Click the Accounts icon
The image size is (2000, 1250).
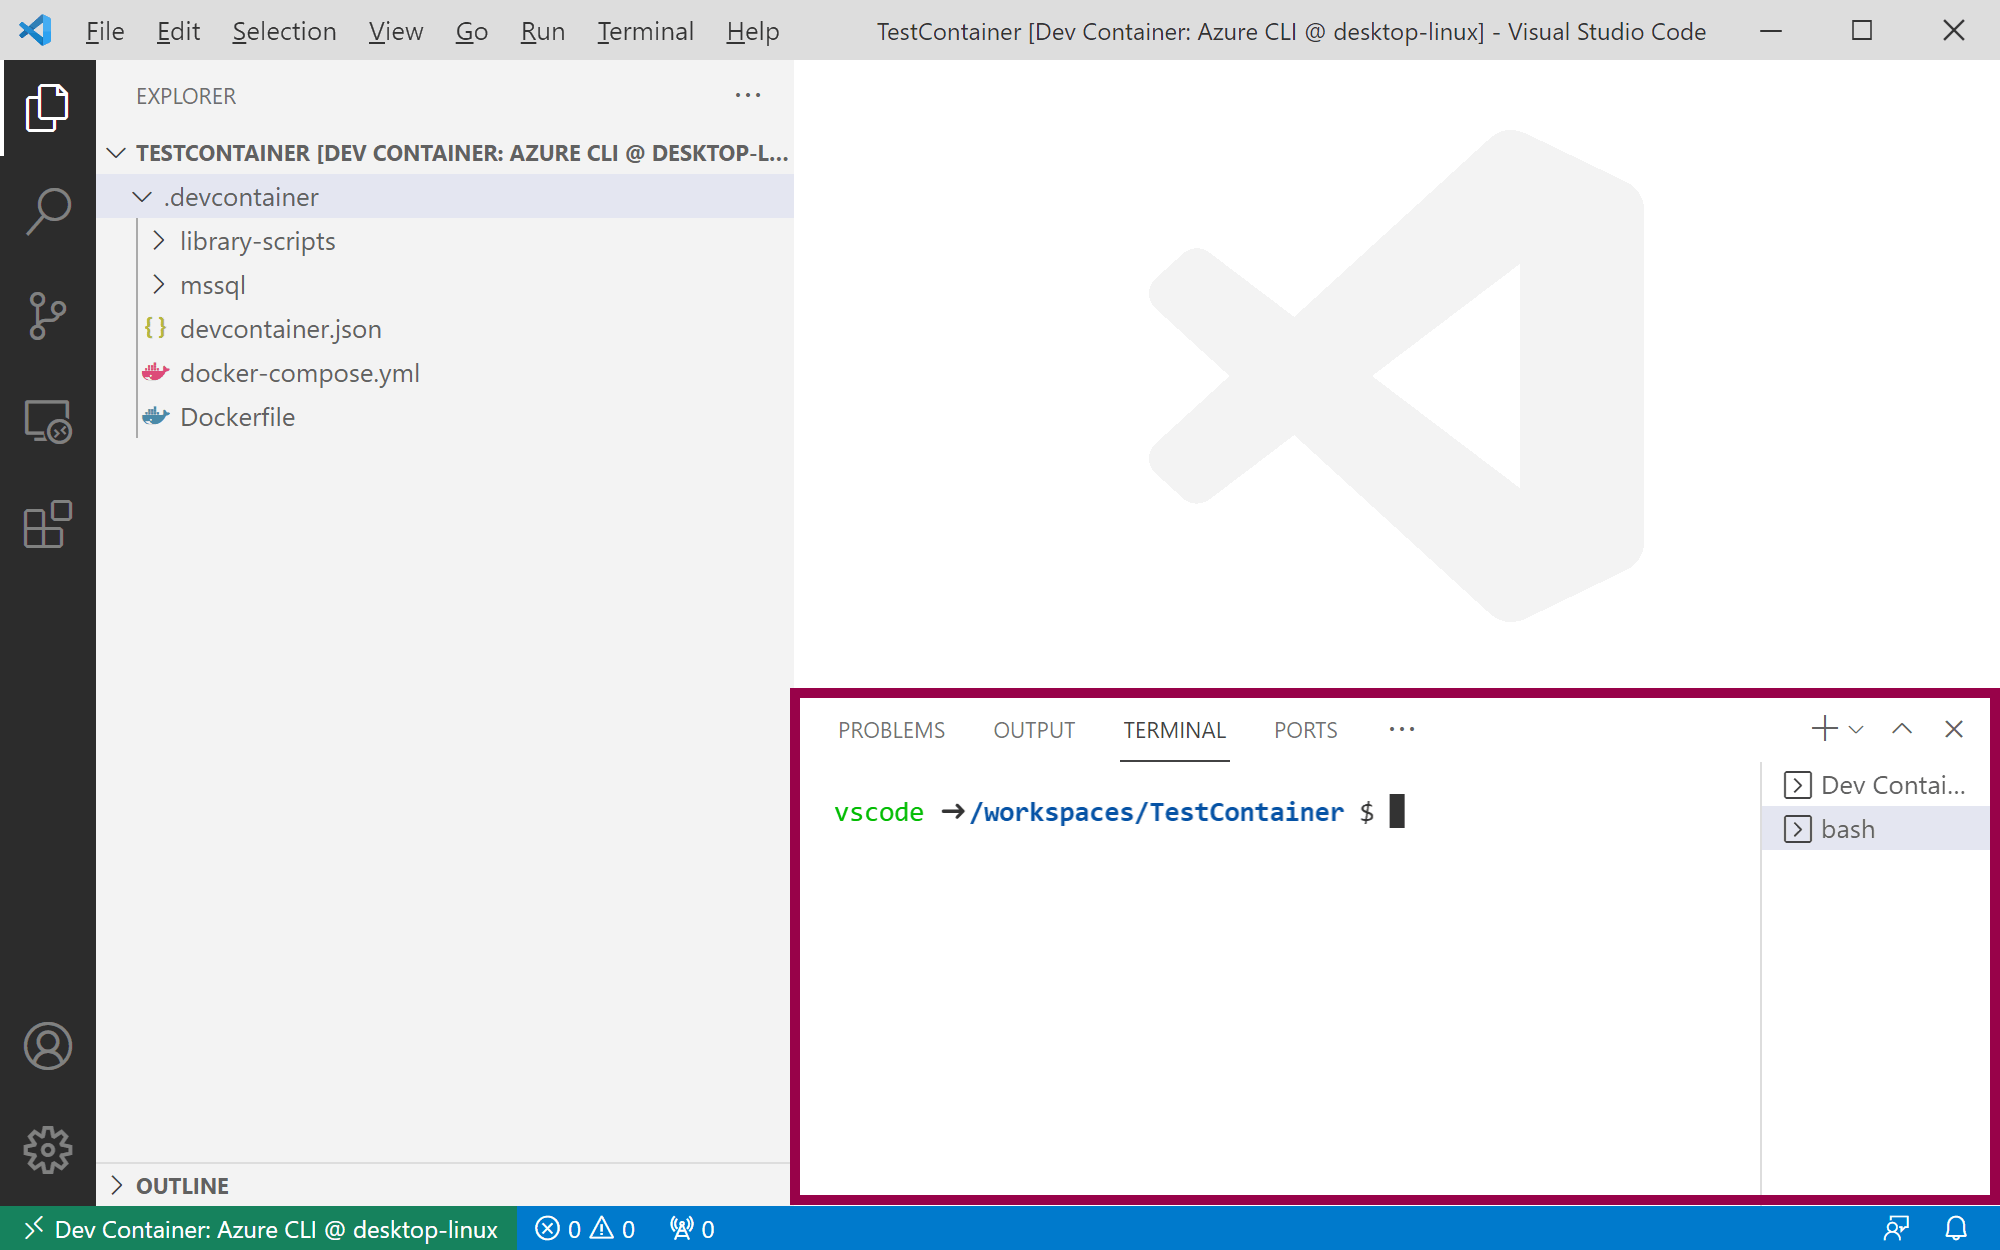(48, 1046)
